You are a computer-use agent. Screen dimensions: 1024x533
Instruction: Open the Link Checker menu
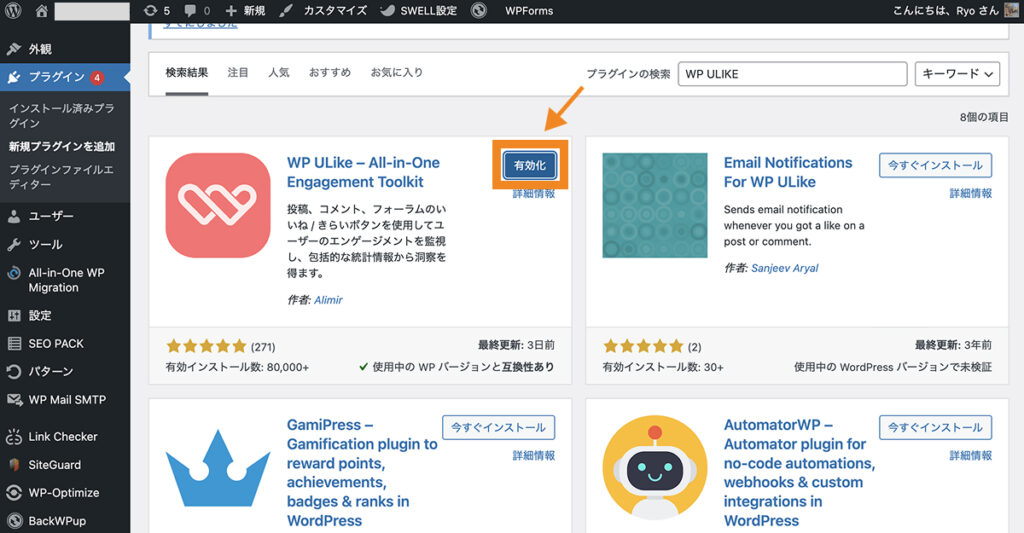(63, 437)
